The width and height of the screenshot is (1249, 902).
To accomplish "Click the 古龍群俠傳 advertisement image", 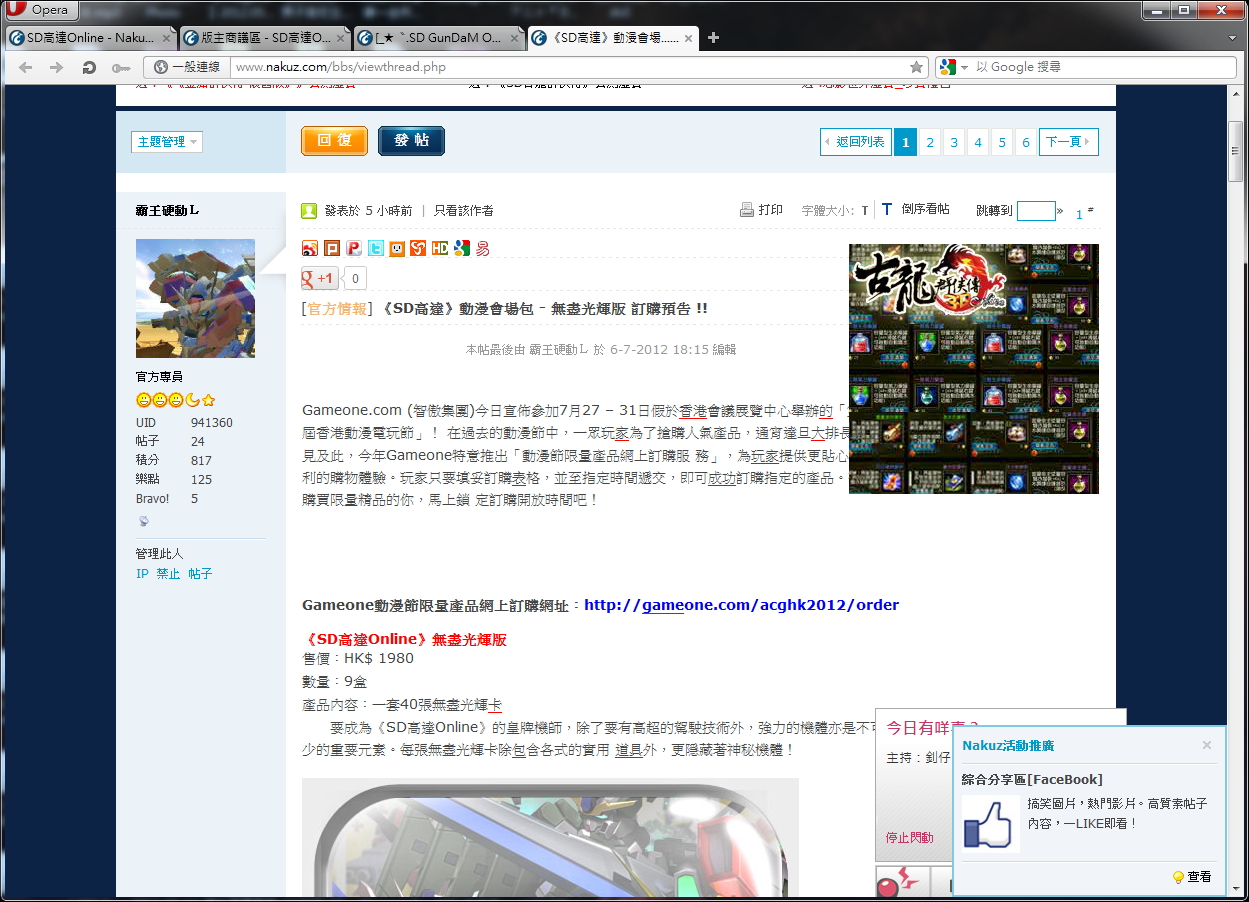I will click(x=974, y=369).
